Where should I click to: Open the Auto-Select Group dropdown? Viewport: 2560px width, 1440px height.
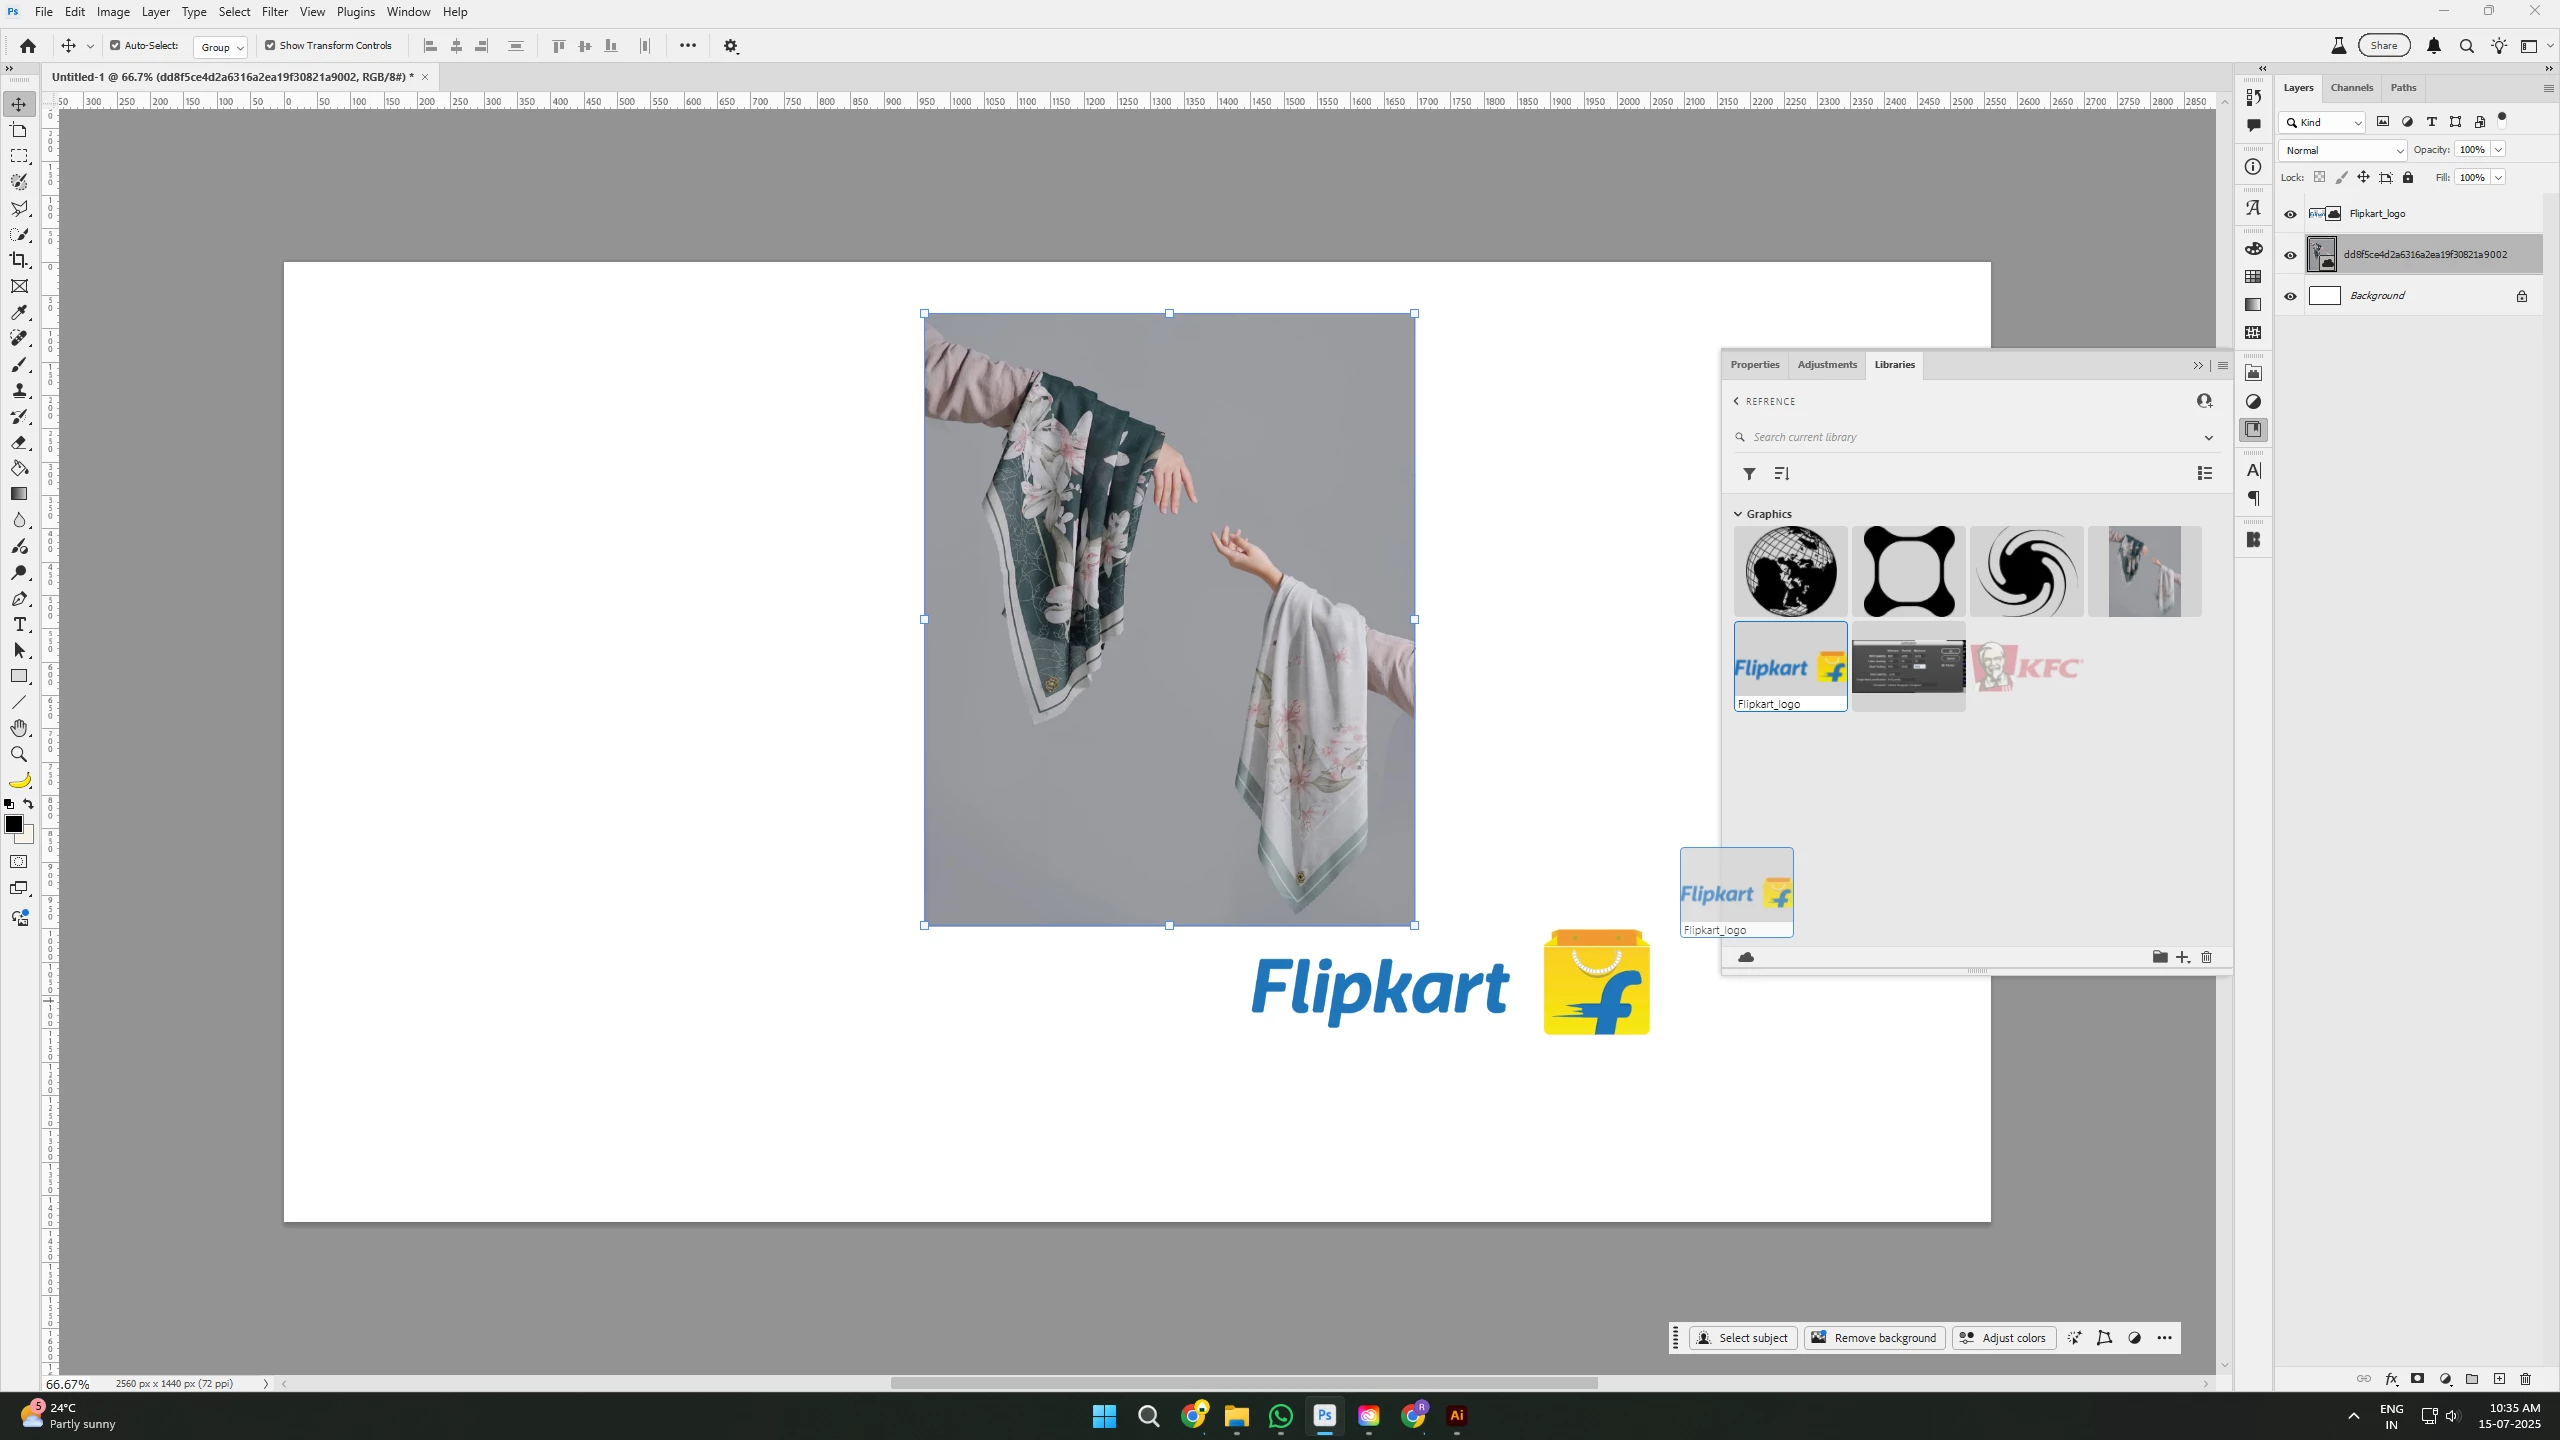click(220, 47)
